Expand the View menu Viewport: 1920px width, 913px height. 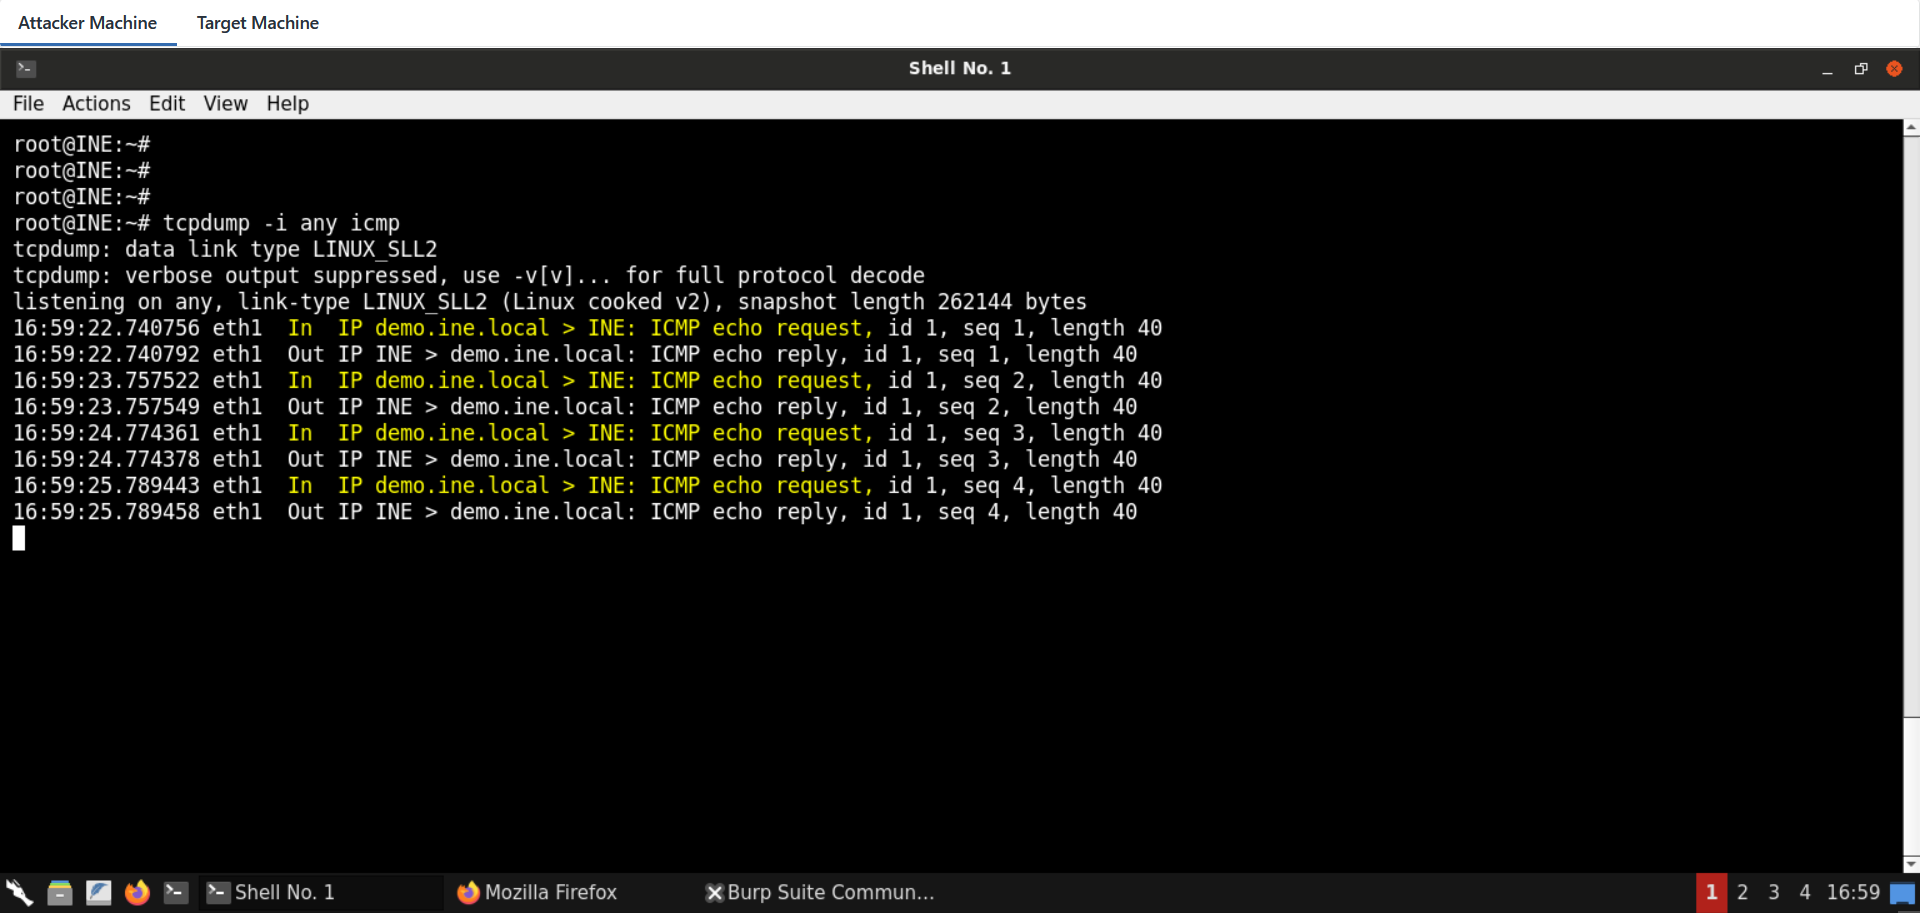click(x=225, y=104)
